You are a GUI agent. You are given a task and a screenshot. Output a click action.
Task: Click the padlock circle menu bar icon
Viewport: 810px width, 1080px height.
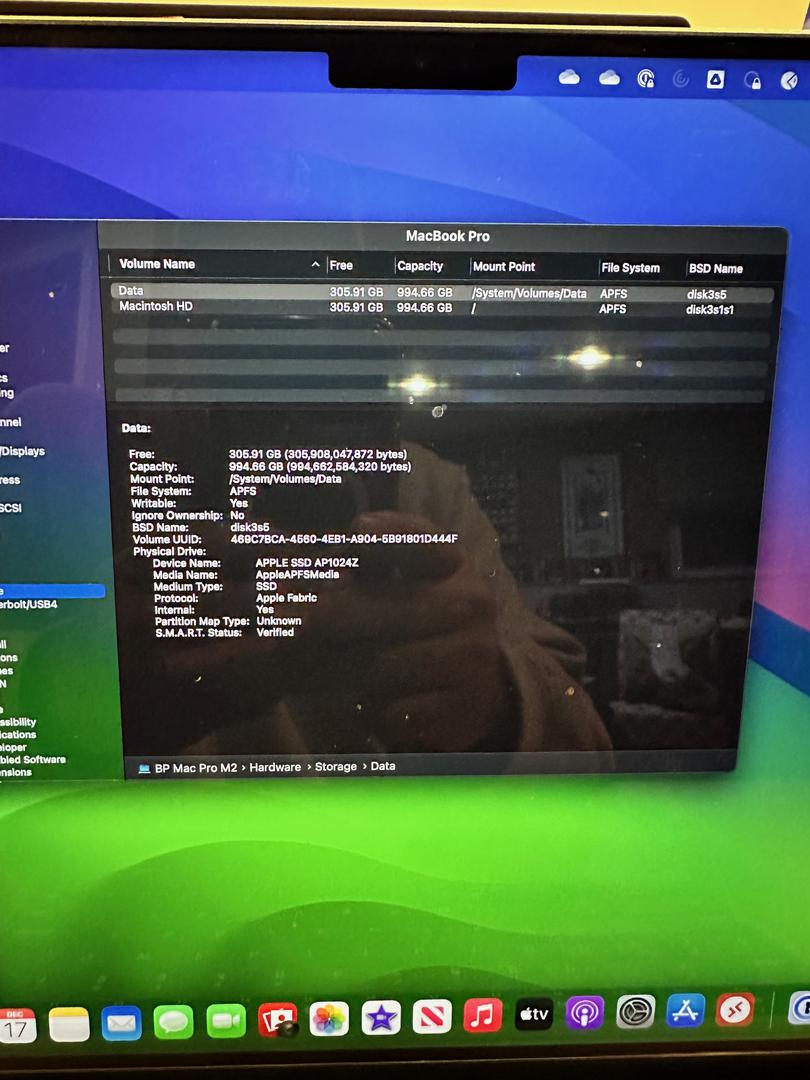pyautogui.click(x=753, y=81)
